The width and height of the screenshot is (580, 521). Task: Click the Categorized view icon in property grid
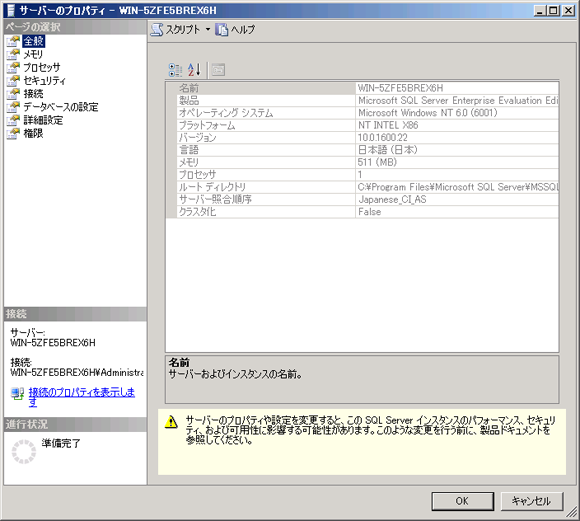tap(175, 70)
